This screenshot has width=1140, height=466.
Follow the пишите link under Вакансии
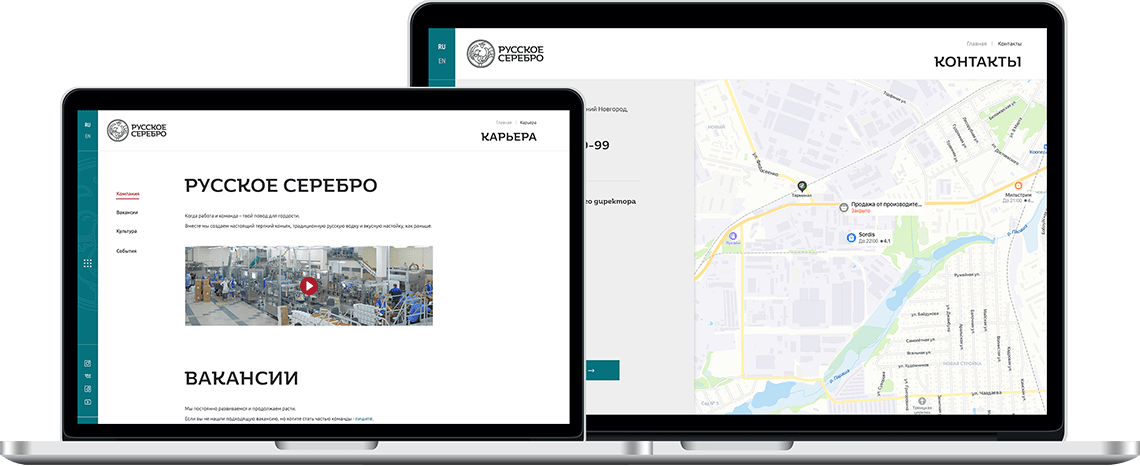[364, 419]
